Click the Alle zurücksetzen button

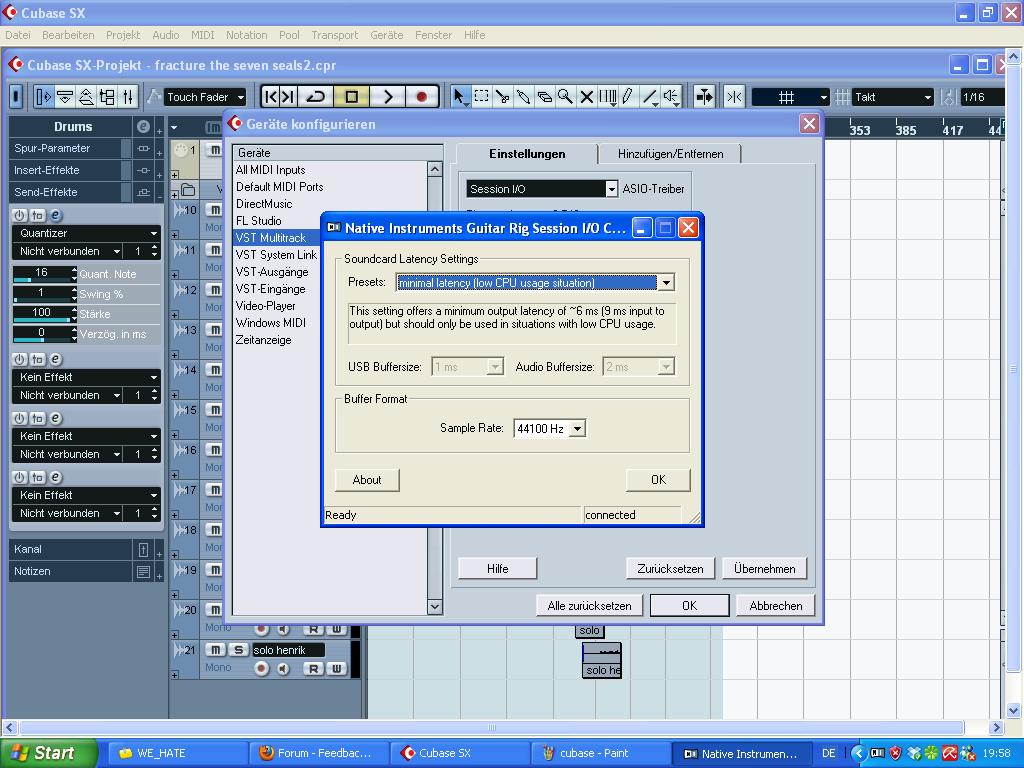(x=589, y=606)
